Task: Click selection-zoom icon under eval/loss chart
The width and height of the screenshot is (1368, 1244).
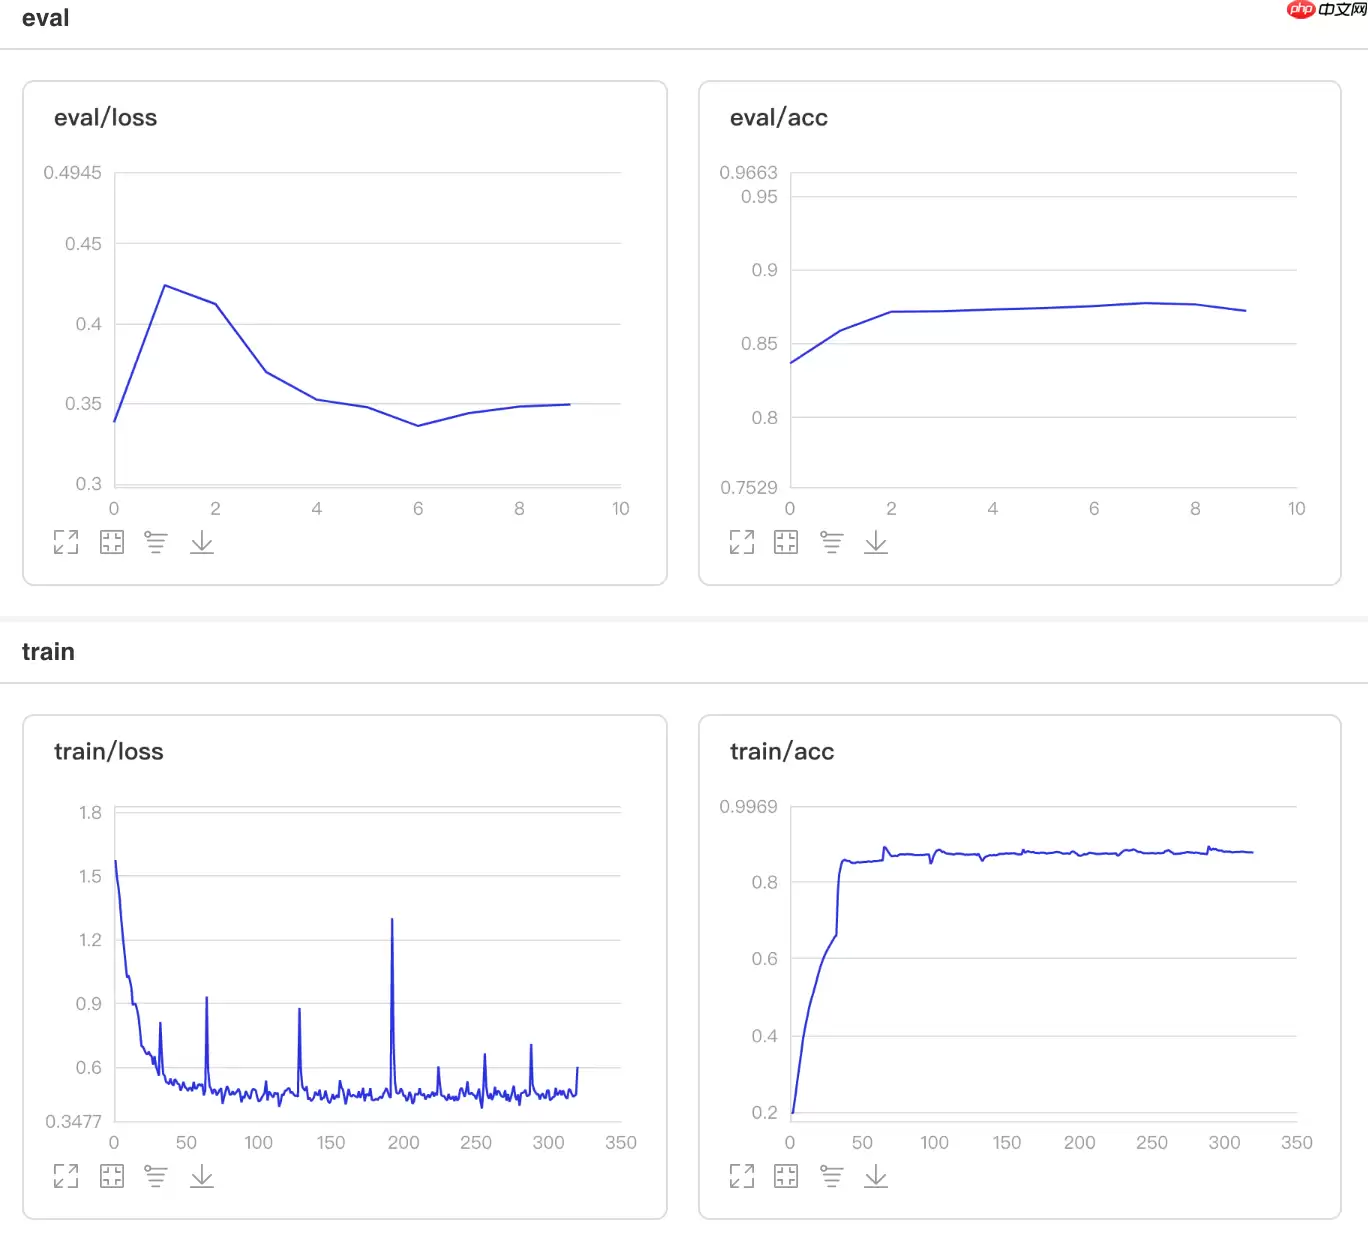Action: click(112, 542)
